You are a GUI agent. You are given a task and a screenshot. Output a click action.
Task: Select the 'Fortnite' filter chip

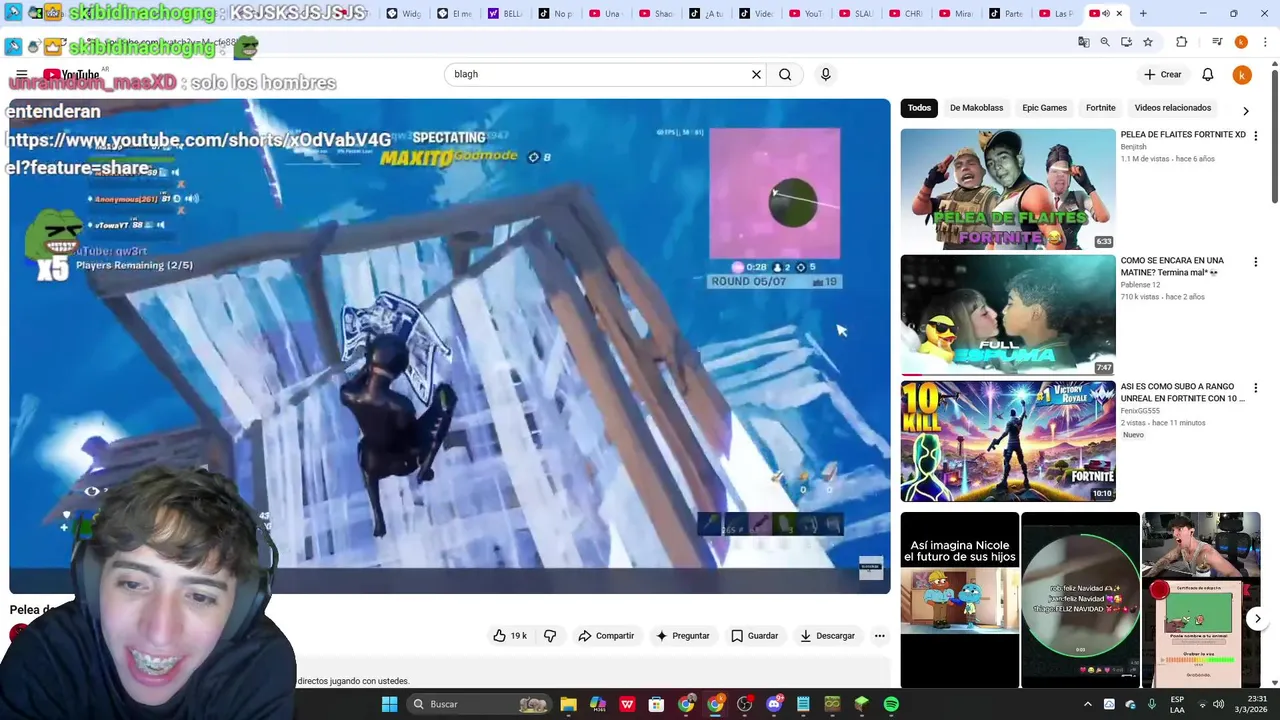[x=1100, y=108]
